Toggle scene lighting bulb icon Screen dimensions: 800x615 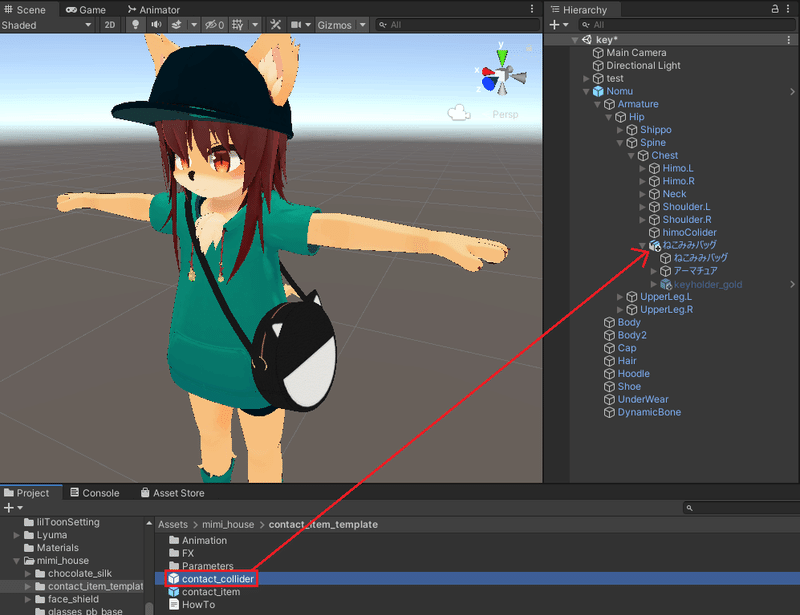[135, 24]
